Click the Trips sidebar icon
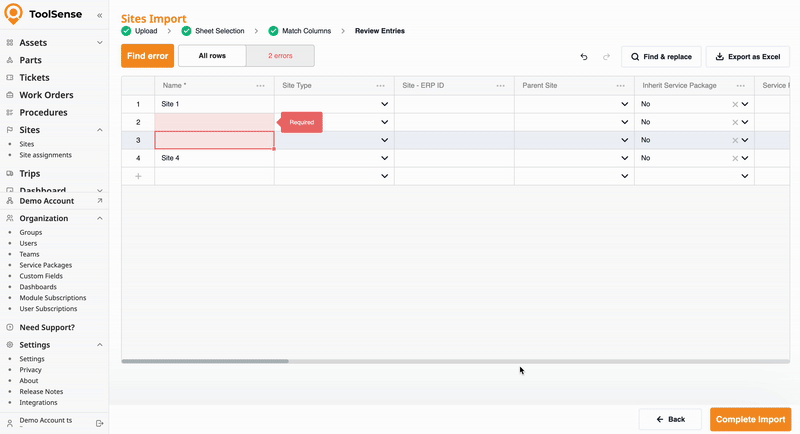The image size is (800, 434). click(x=10, y=173)
